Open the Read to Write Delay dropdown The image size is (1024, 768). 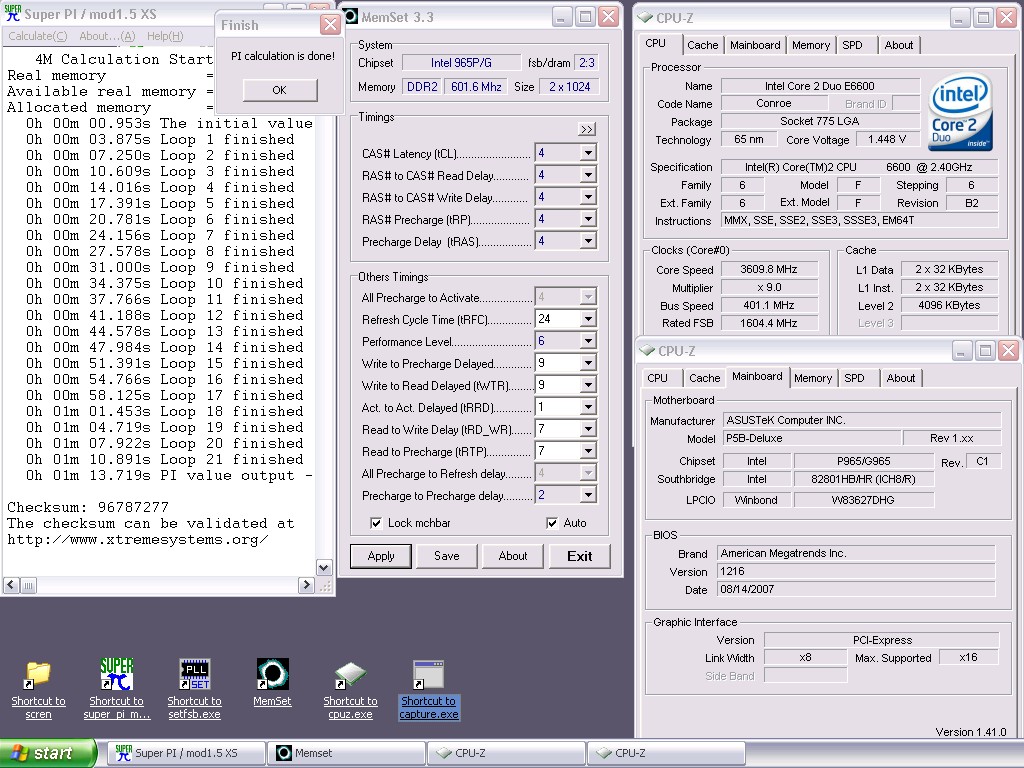tap(588, 429)
